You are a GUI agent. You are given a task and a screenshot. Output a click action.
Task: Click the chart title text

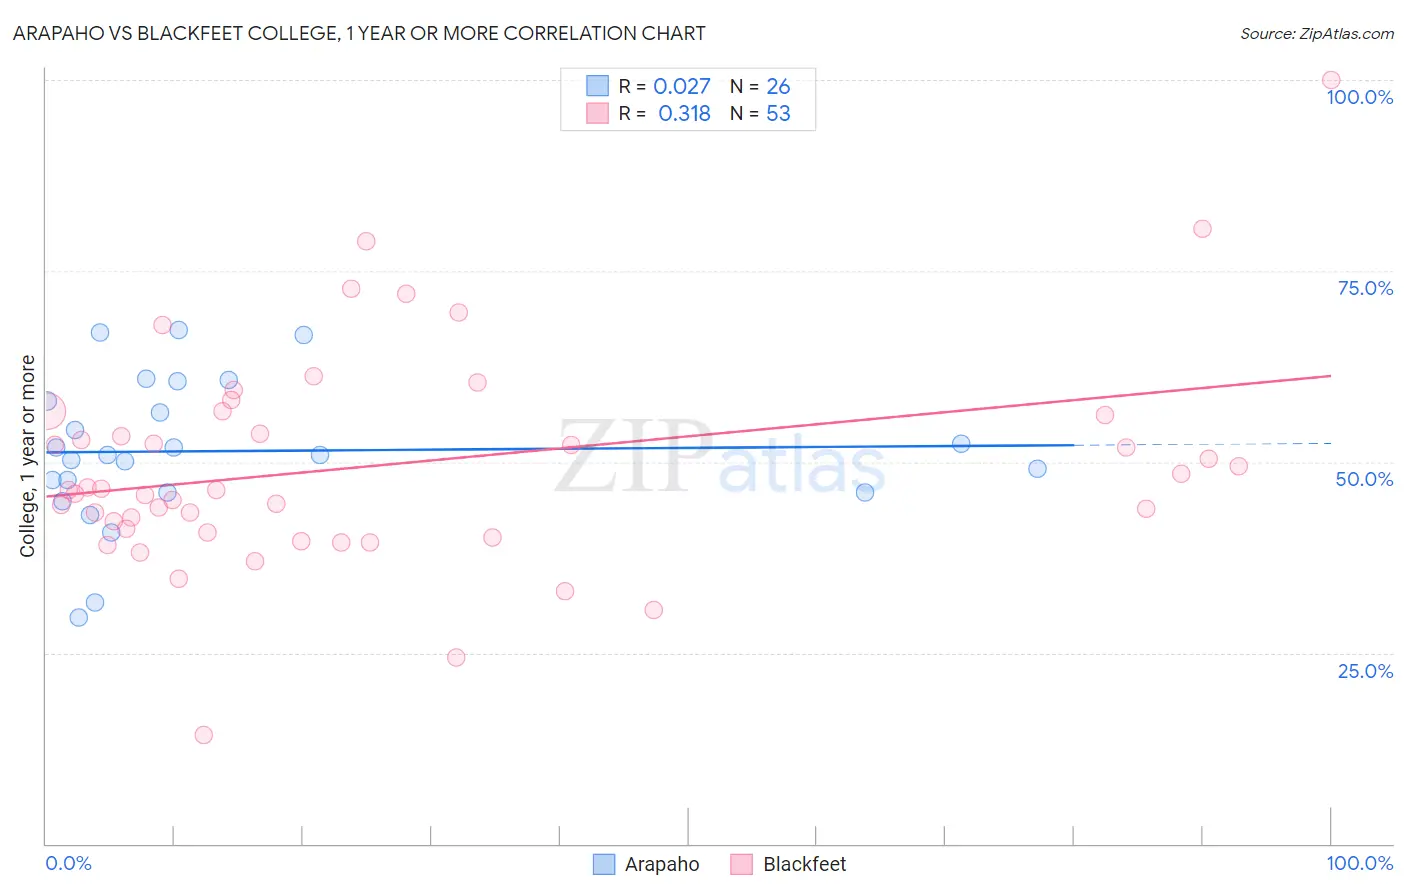[359, 33]
